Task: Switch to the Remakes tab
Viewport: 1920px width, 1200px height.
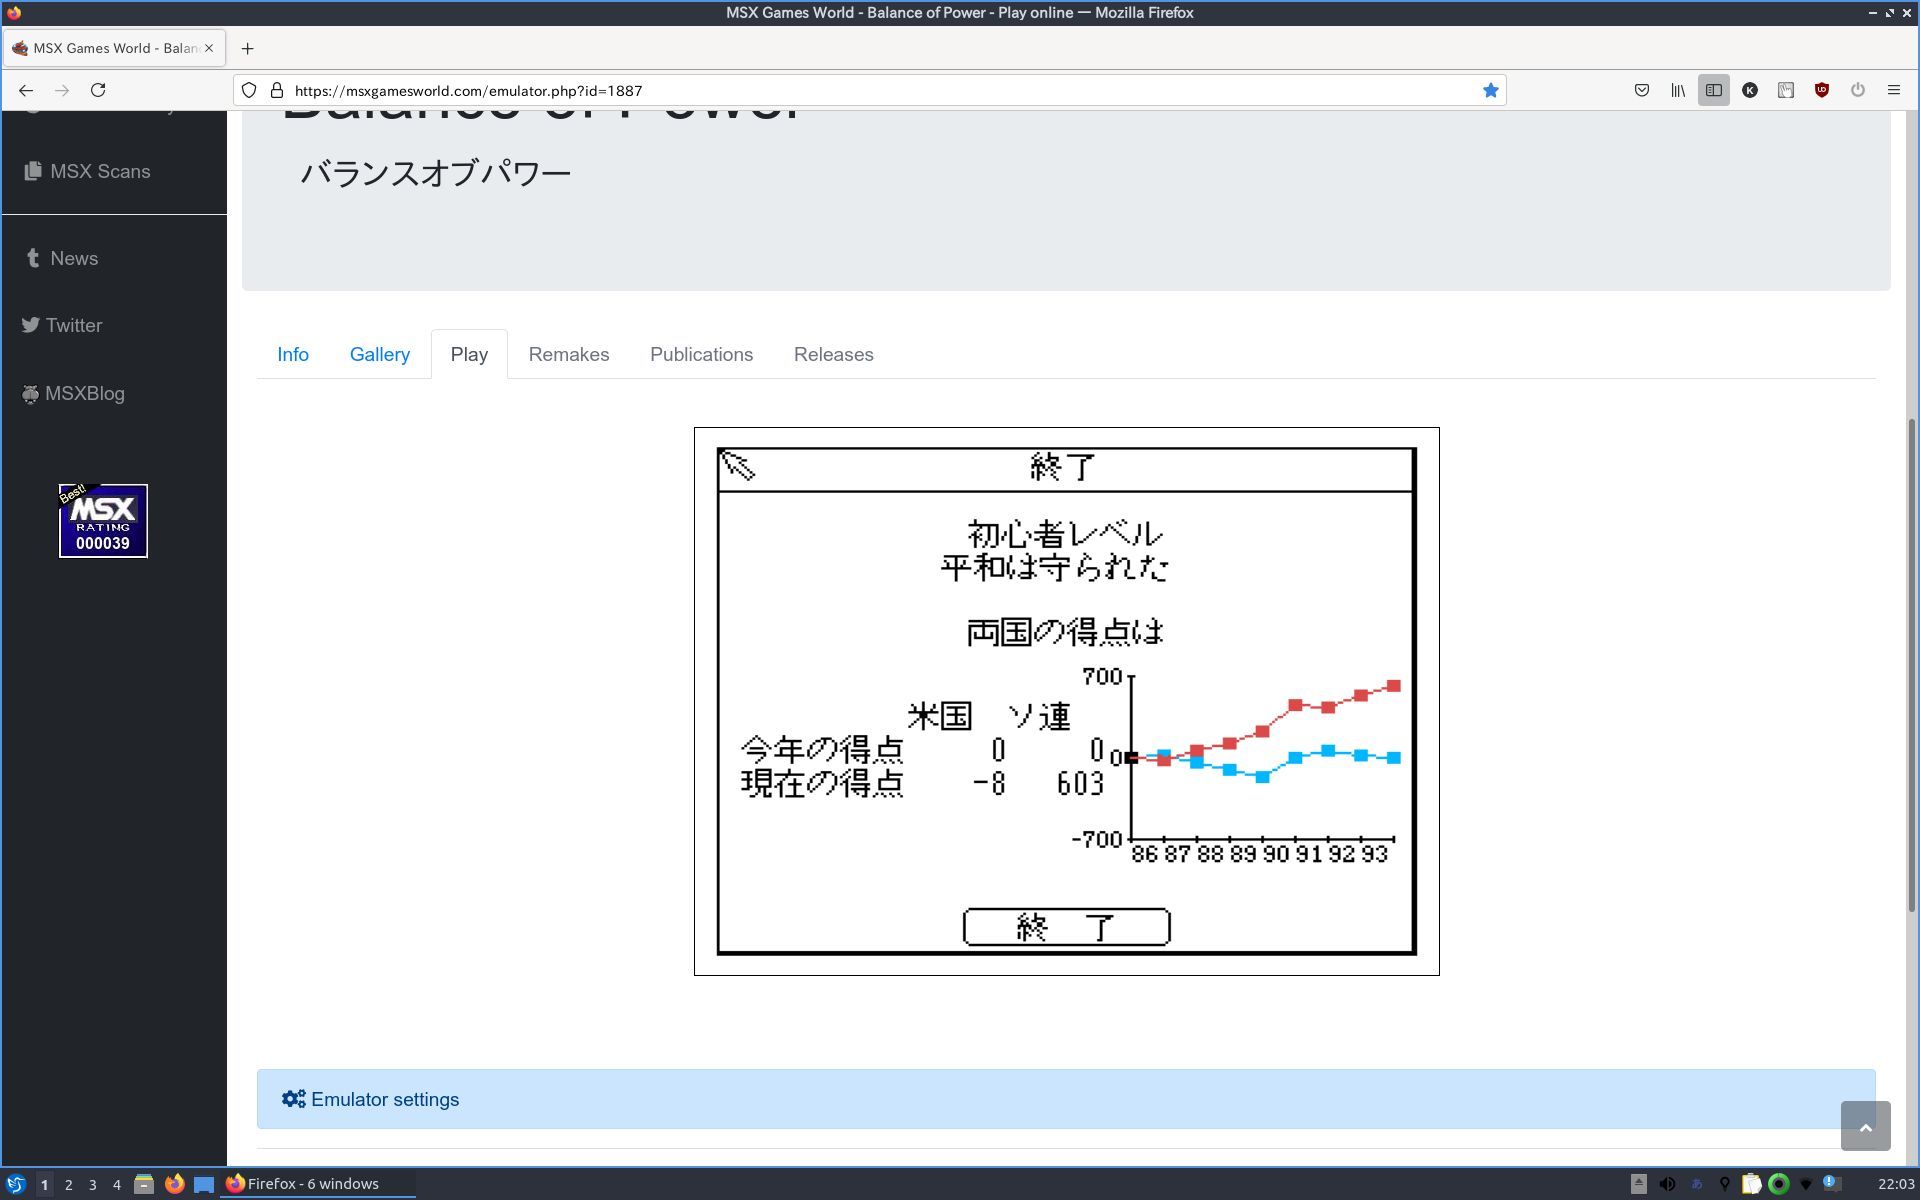Action: click(x=569, y=354)
